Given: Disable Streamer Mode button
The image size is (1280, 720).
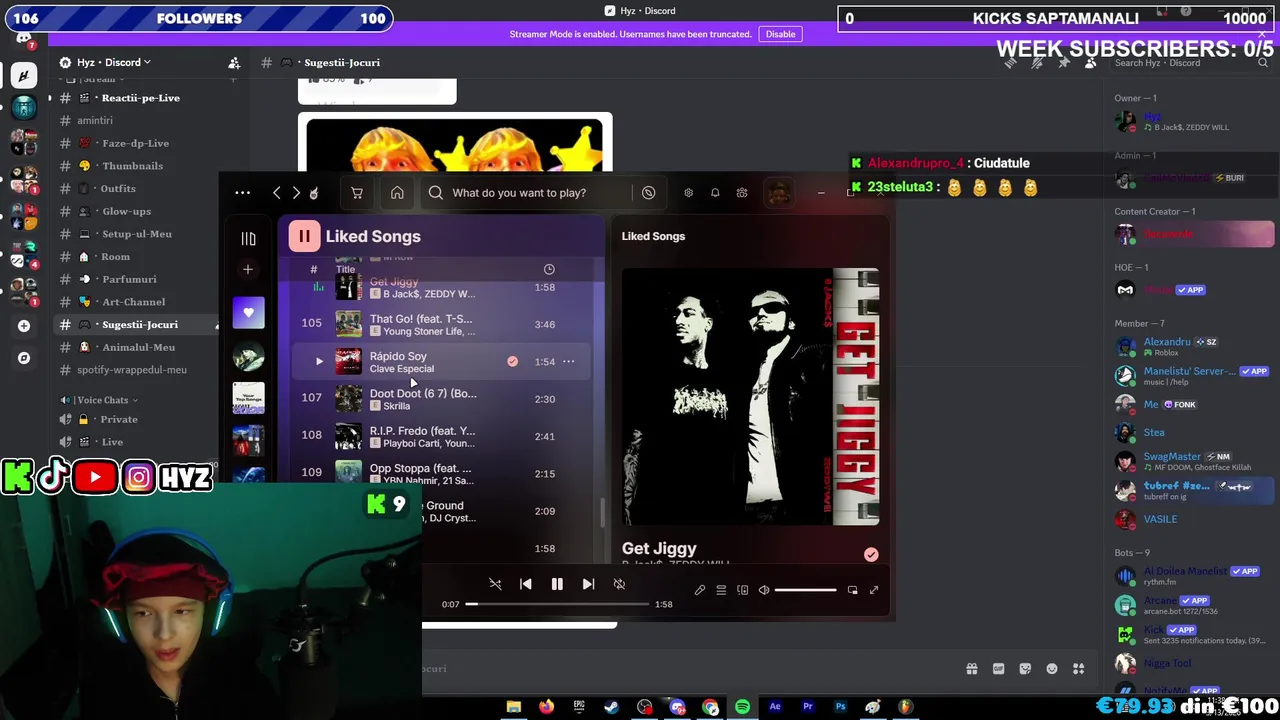Looking at the screenshot, I should [780, 34].
